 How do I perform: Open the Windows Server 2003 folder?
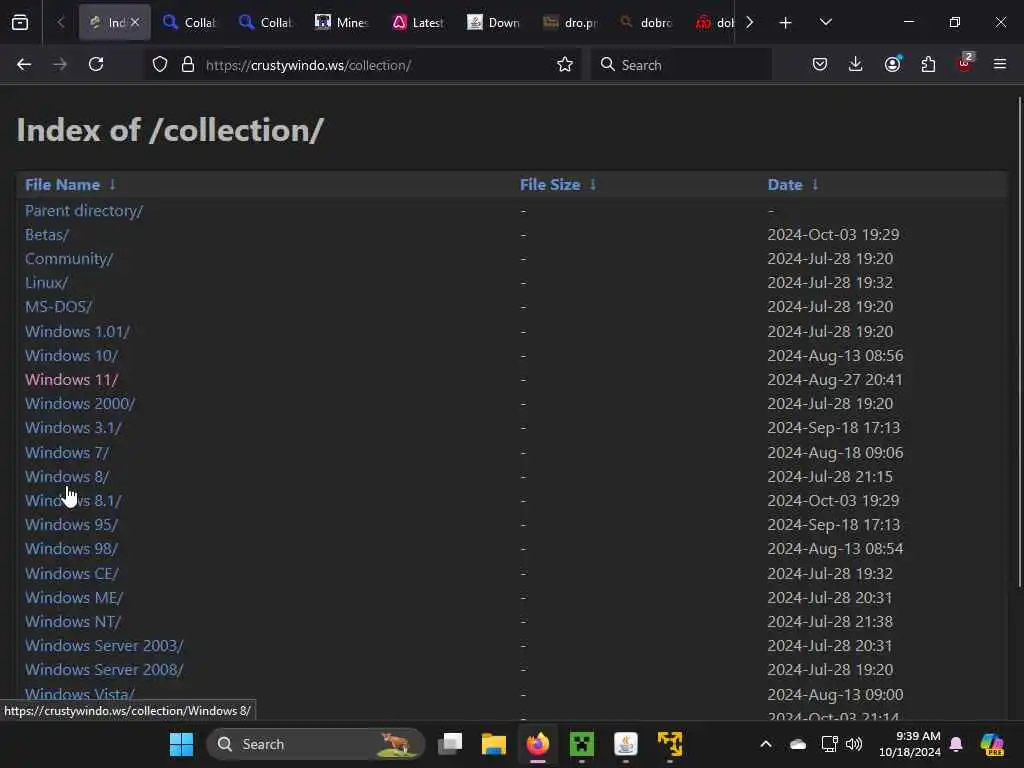(x=104, y=646)
